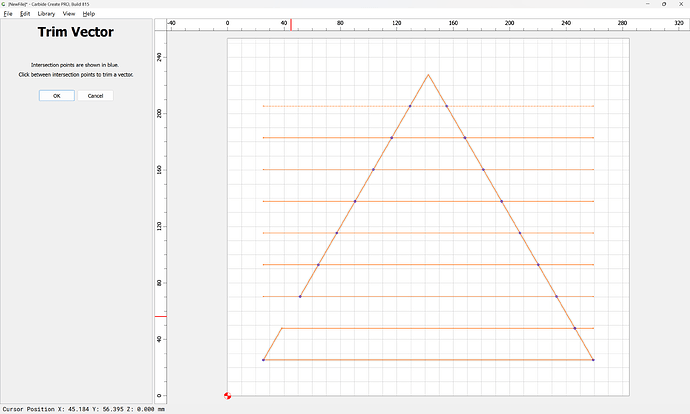Click the bottom baseline of the triangle

tap(428, 360)
